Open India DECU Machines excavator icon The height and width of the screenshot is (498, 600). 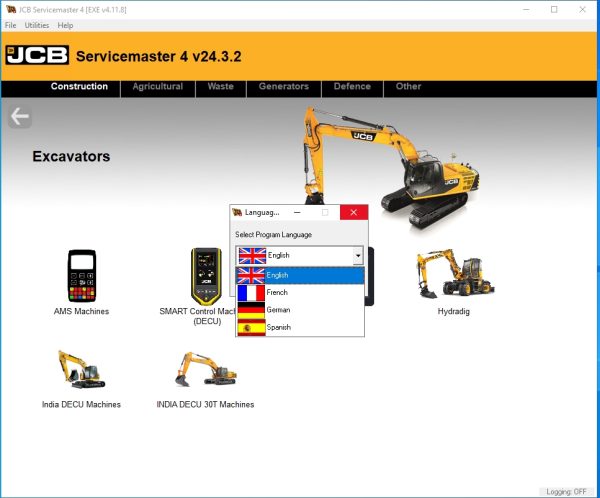(x=81, y=369)
